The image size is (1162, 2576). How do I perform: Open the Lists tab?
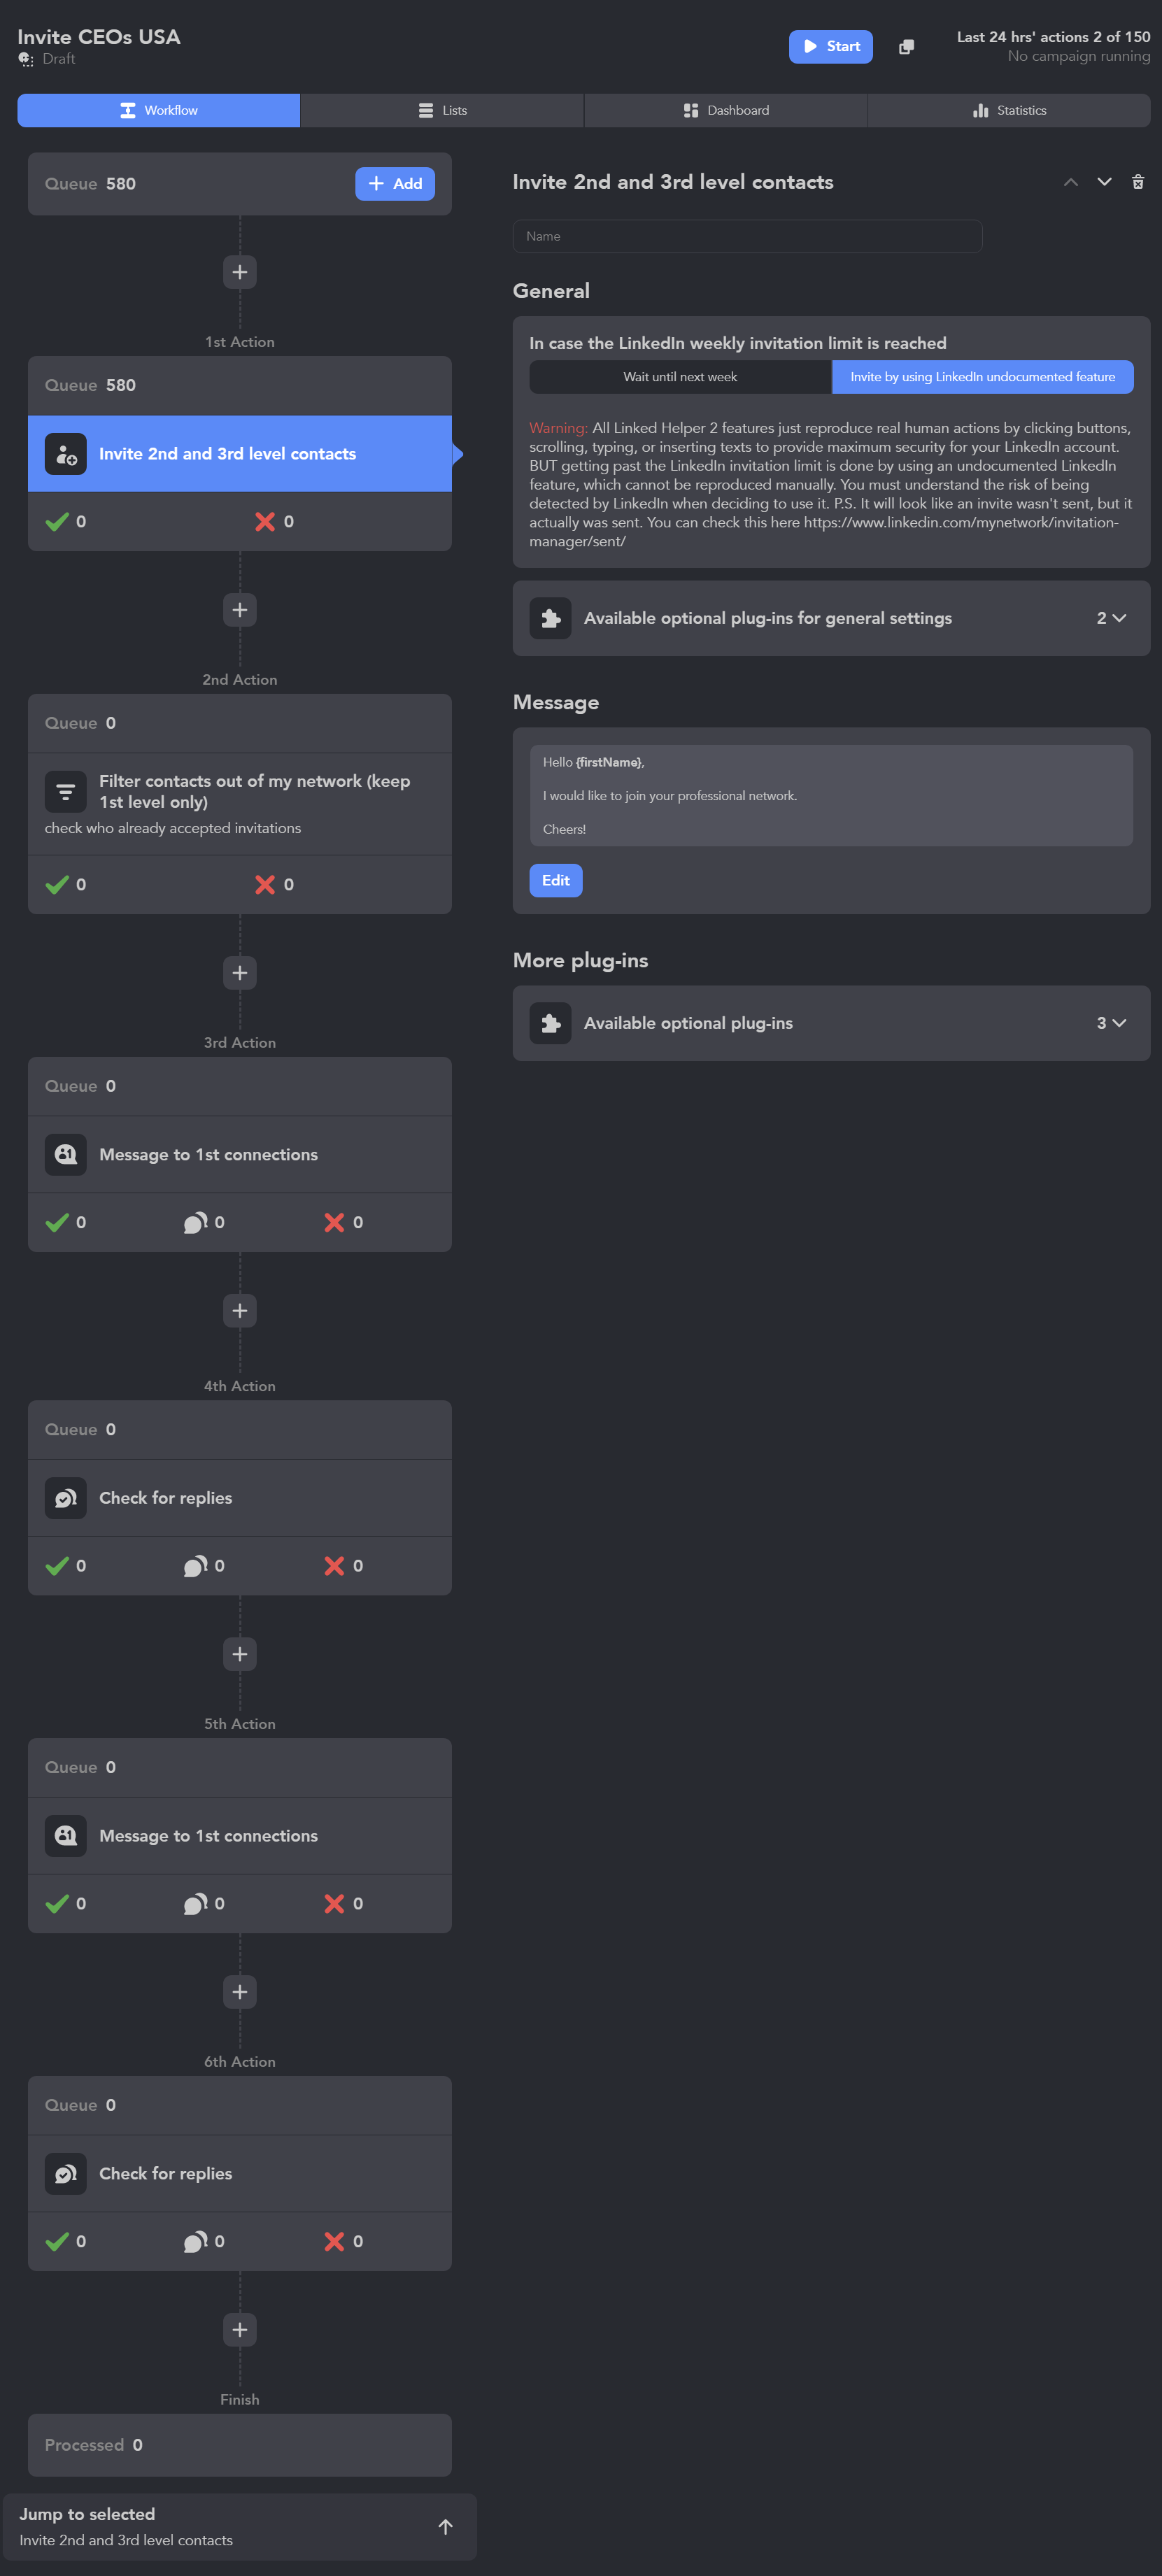click(442, 111)
